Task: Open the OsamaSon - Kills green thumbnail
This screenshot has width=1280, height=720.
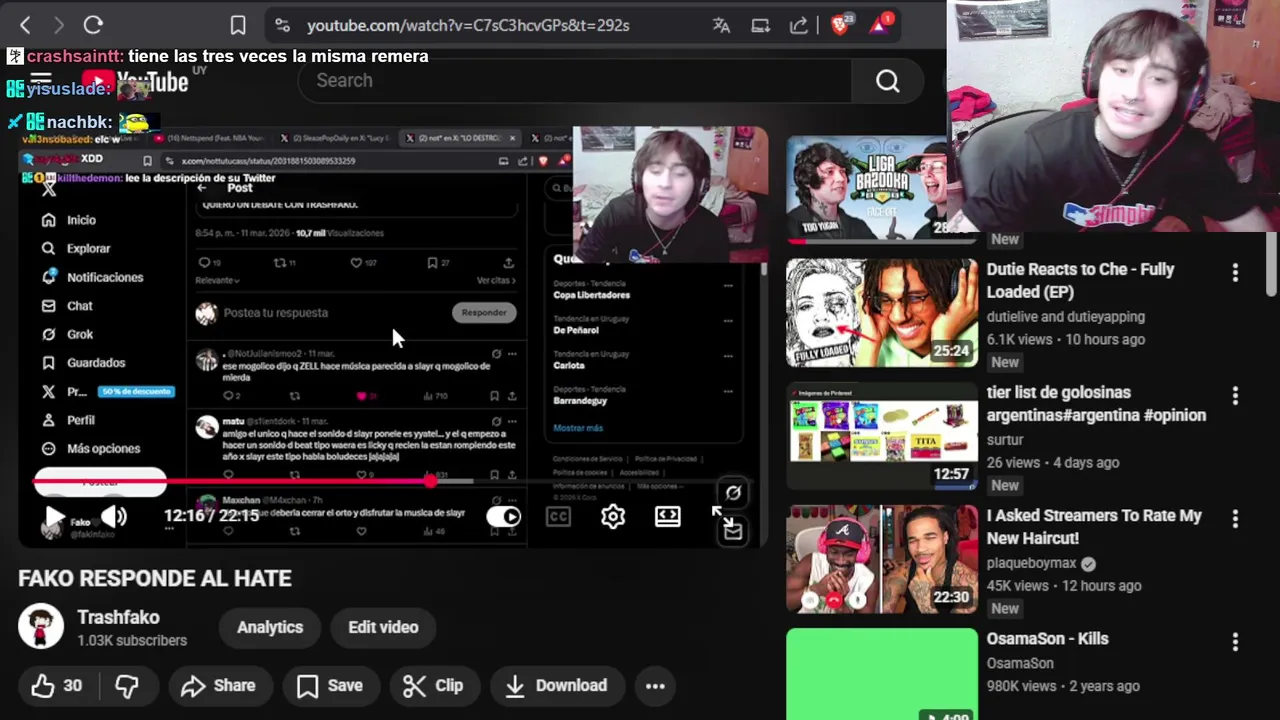Action: [882, 674]
